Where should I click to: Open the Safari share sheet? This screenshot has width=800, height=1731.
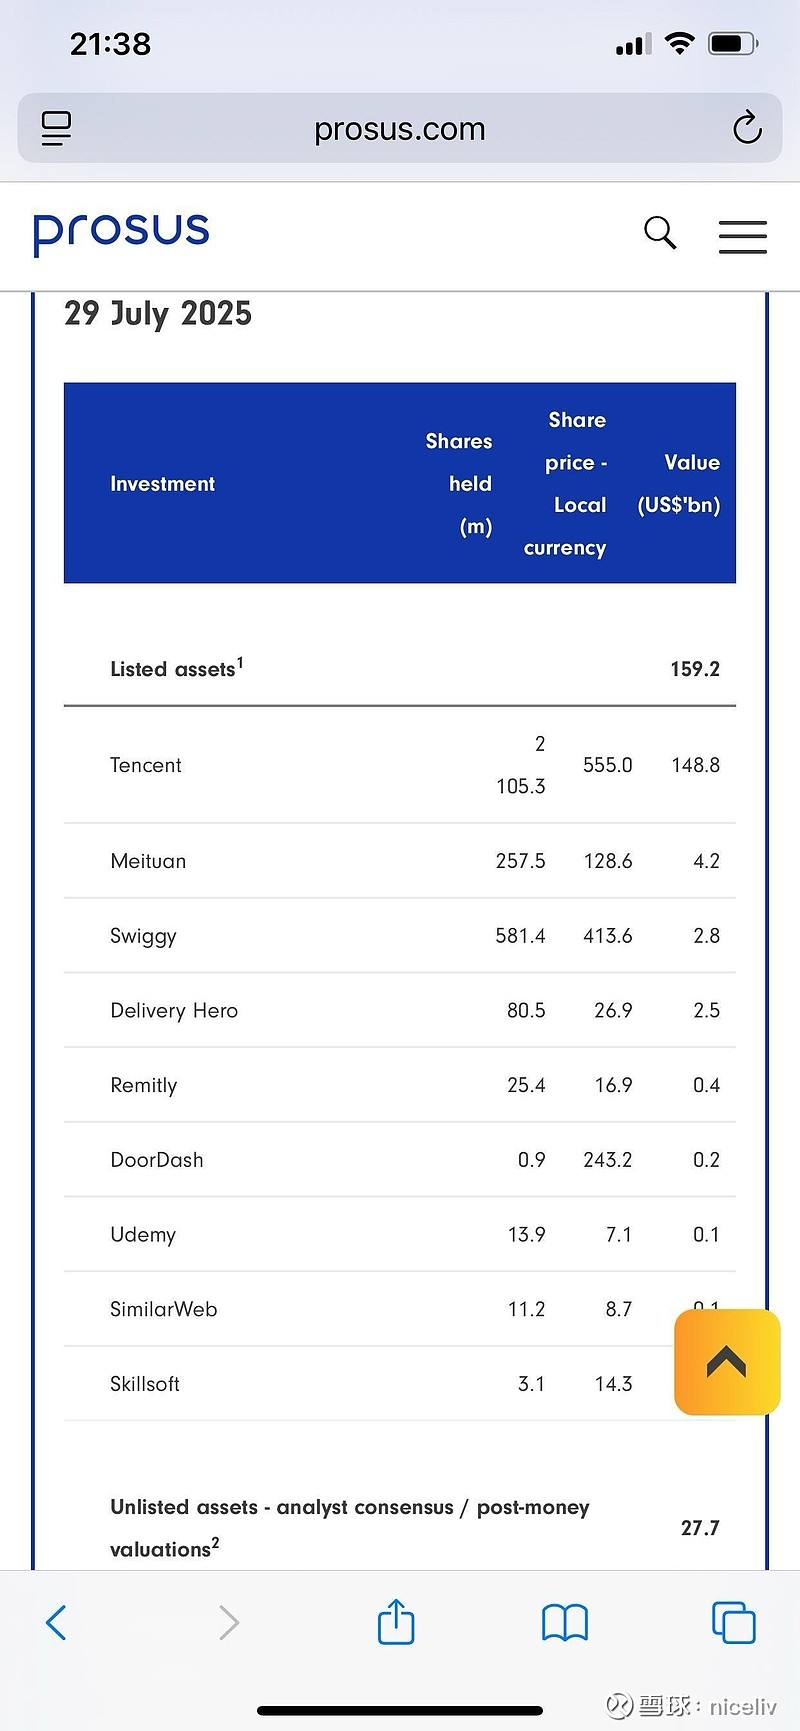coord(396,1621)
